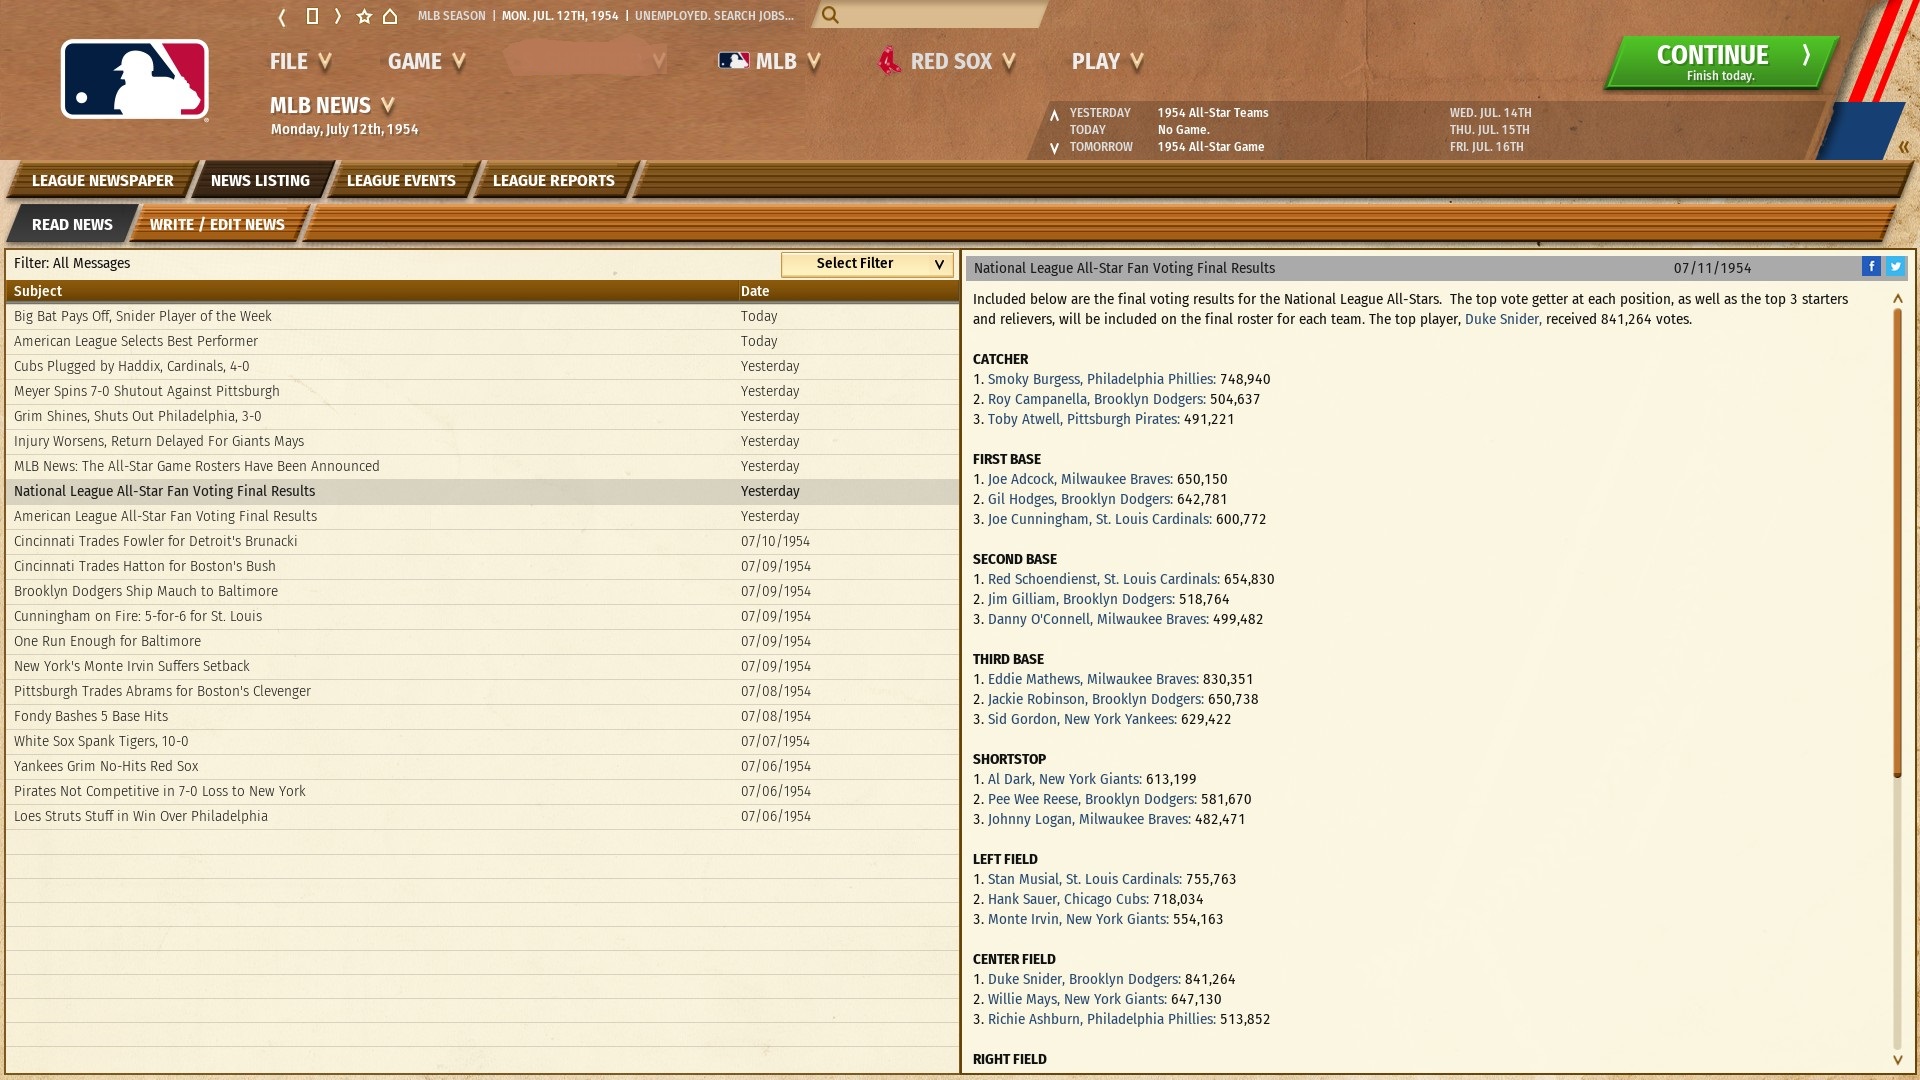
Task: Open the bookmark star icon
Action: point(364,16)
